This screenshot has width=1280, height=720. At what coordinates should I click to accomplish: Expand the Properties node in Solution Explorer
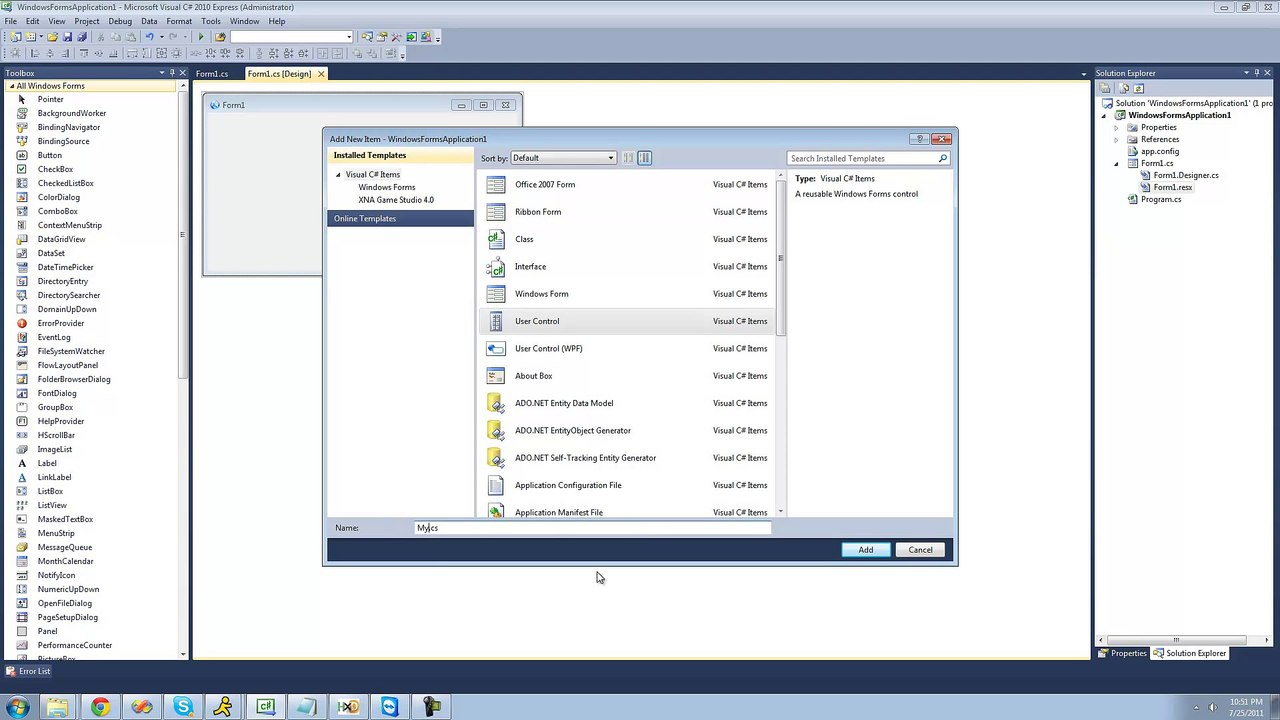coord(1117,128)
